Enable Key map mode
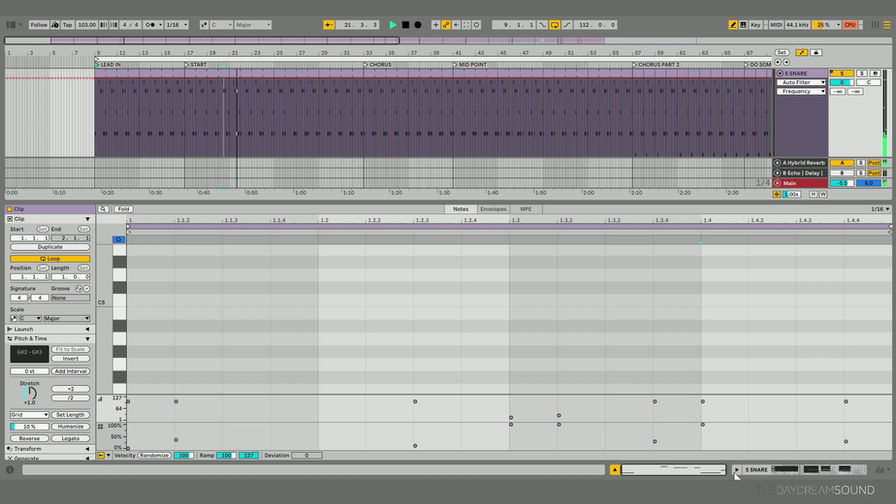 [x=755, y=25]
